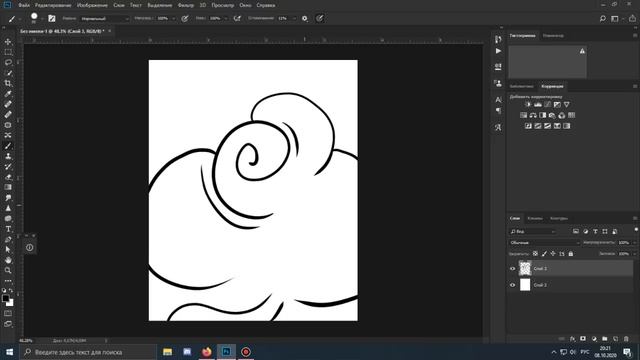
Task: Open the painting mode dropdown in options bar
Action: click(104, 19)
